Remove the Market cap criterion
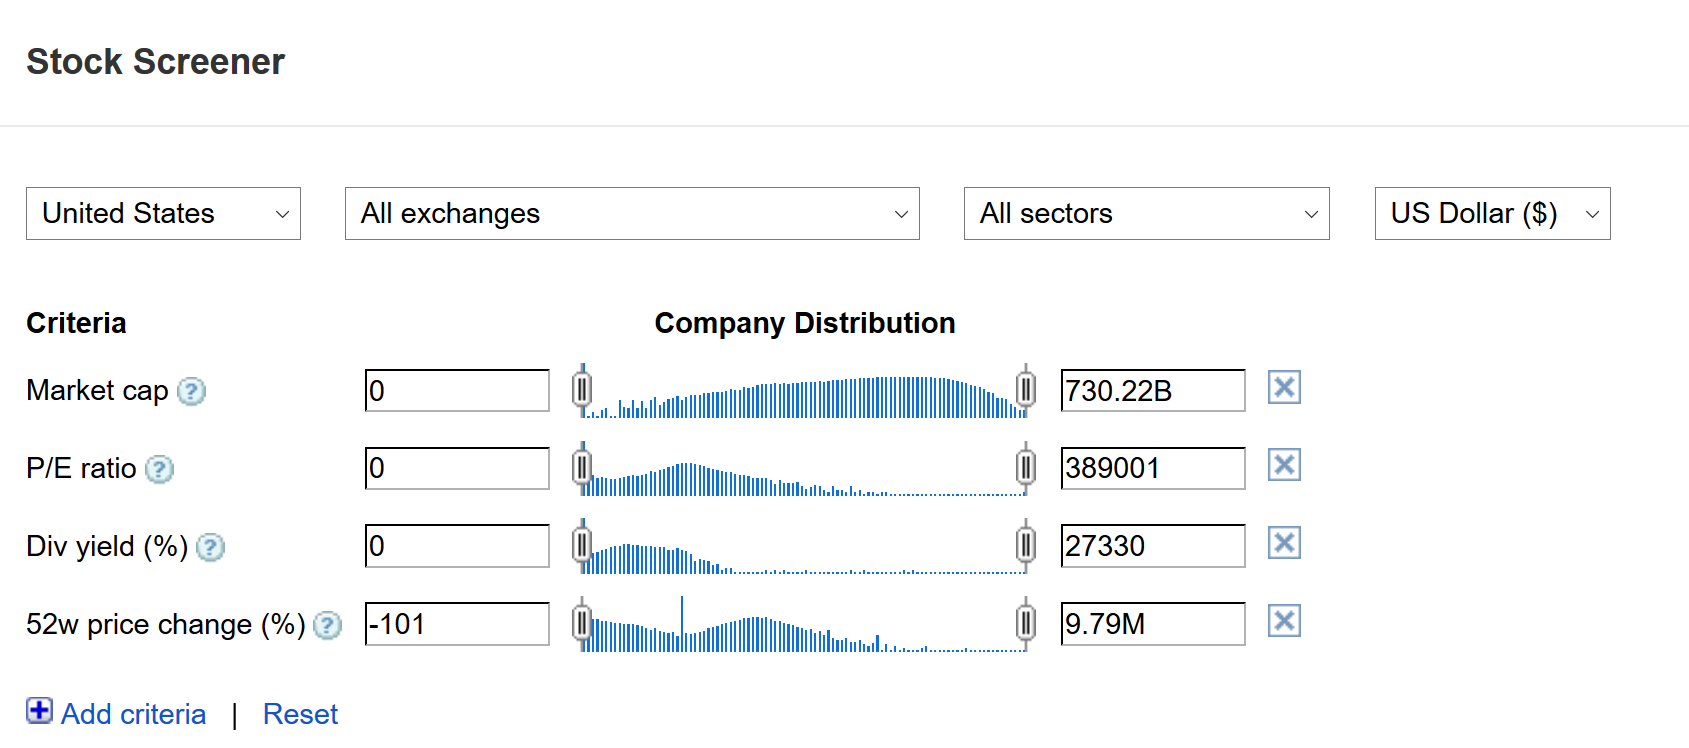Viewport: 1689px width, 748px height. 1284,387
